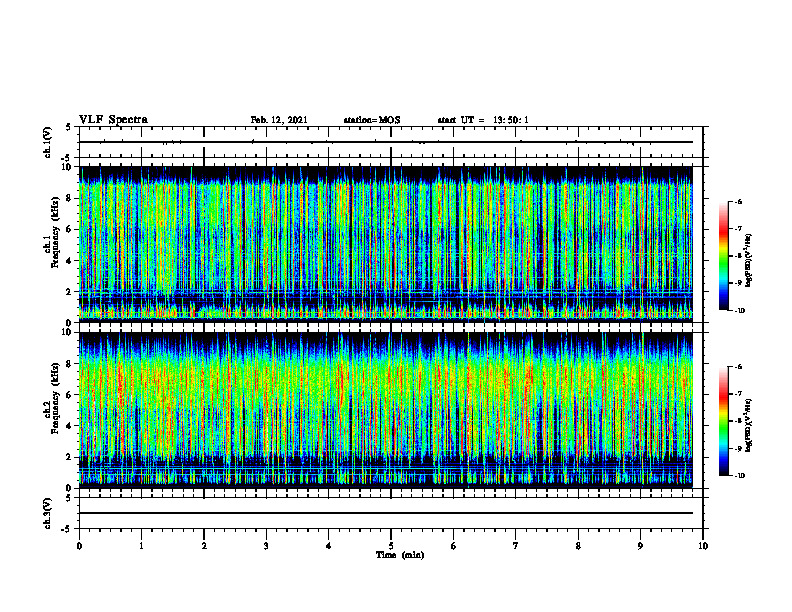
Task: Click the ch.1 voltage waveform trace
Action: click(x=386, y=142)
